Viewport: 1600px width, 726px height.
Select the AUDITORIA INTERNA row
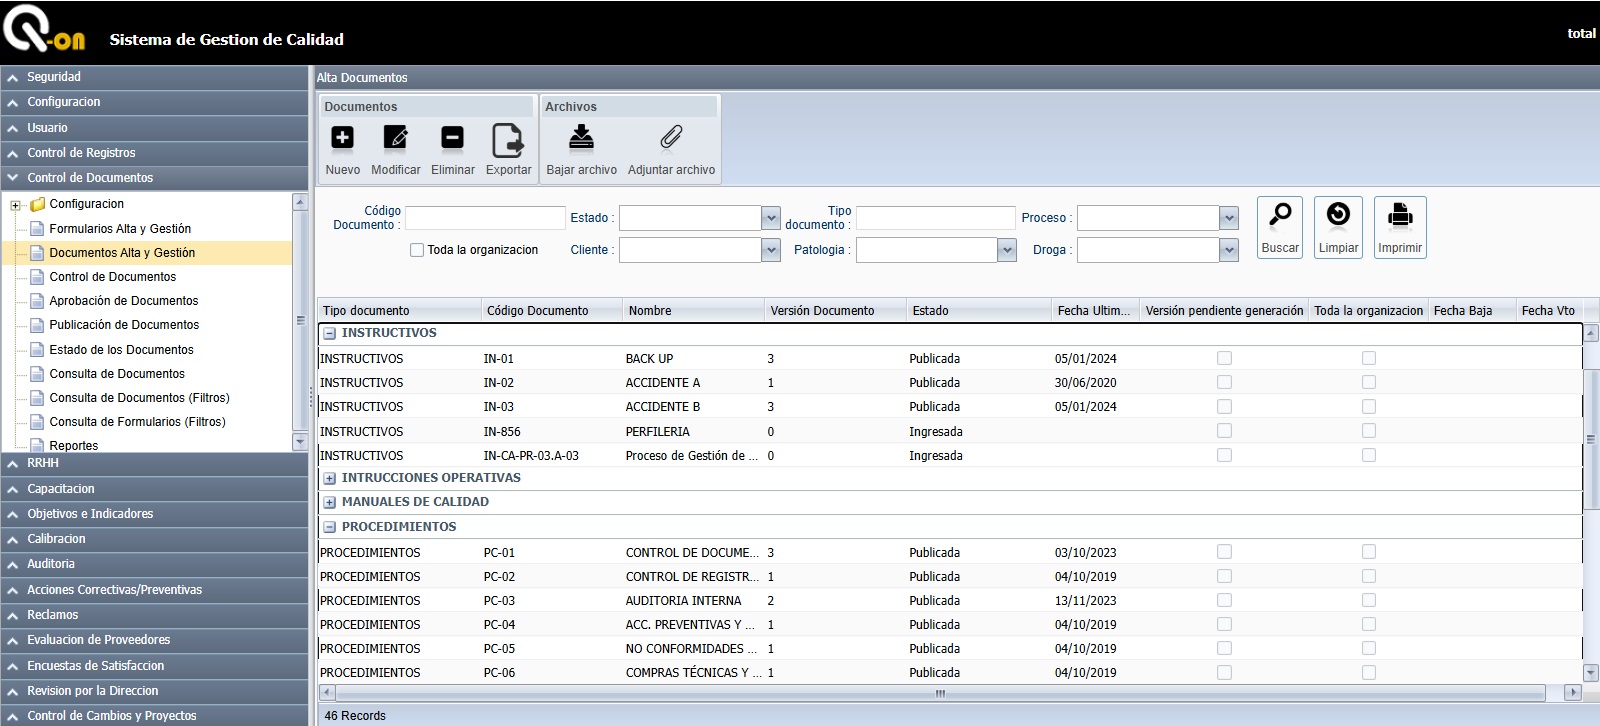pyautogui.click(x=950, y=600)
